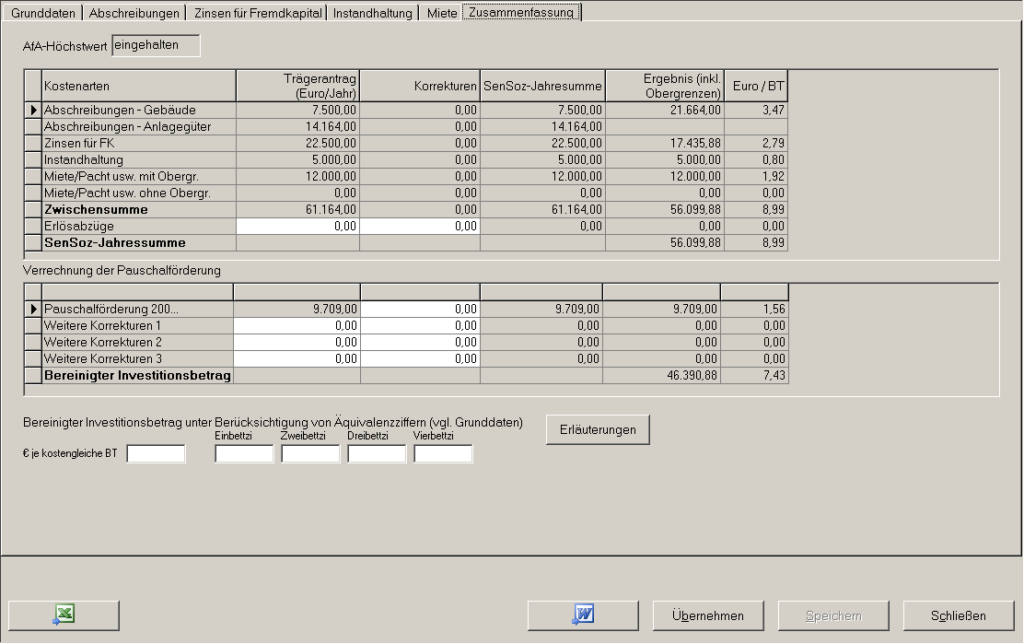The height and width of the screenshot is (644, 1024).
Task: Click Pauschalförderung Korrekturen cell
Action: coord(420,310)
